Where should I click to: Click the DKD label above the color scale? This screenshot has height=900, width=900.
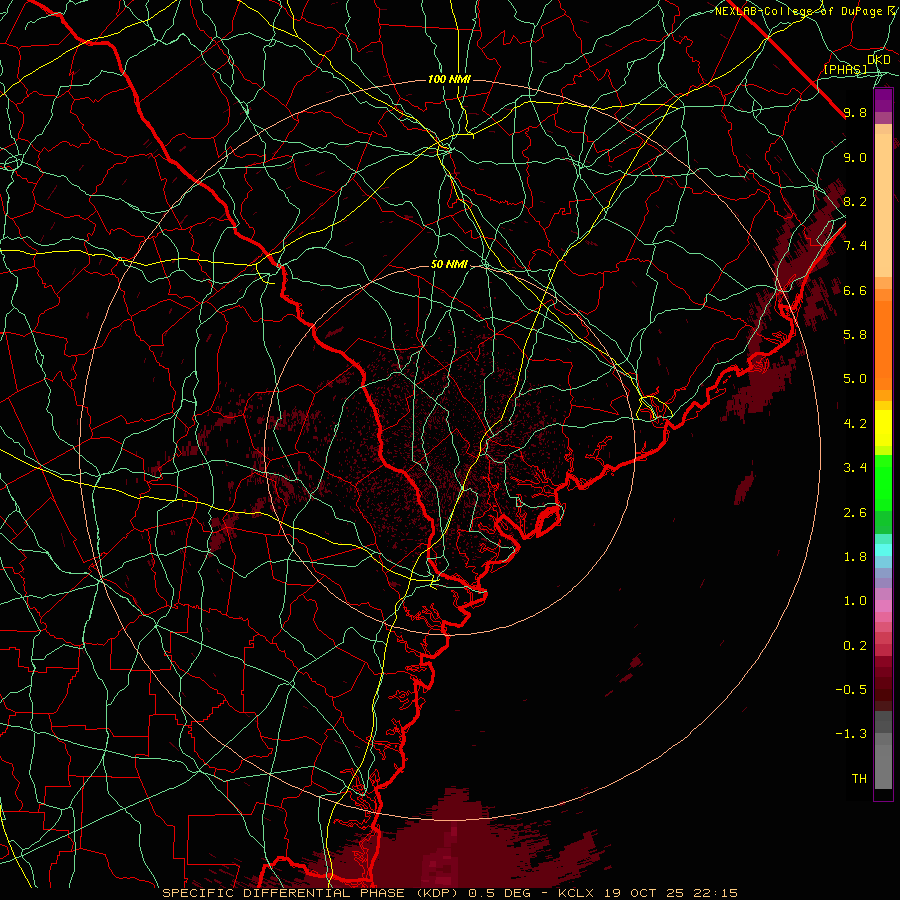[x=879, y=60]
